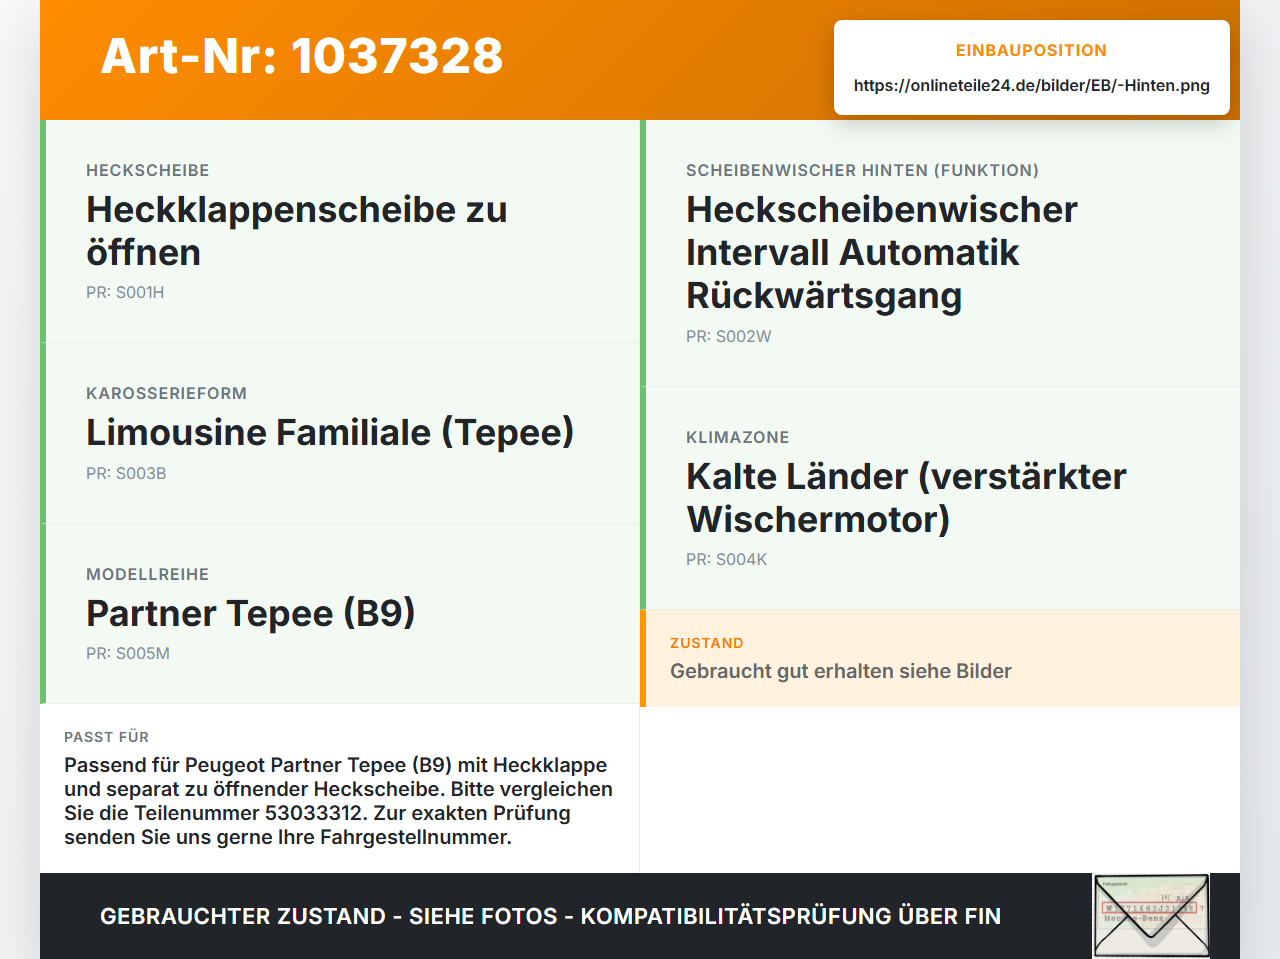The width and height of the screenshot is (1280, 959).
Task: Click the vehicle registration thumbnail image
Action: point(1152,915)
